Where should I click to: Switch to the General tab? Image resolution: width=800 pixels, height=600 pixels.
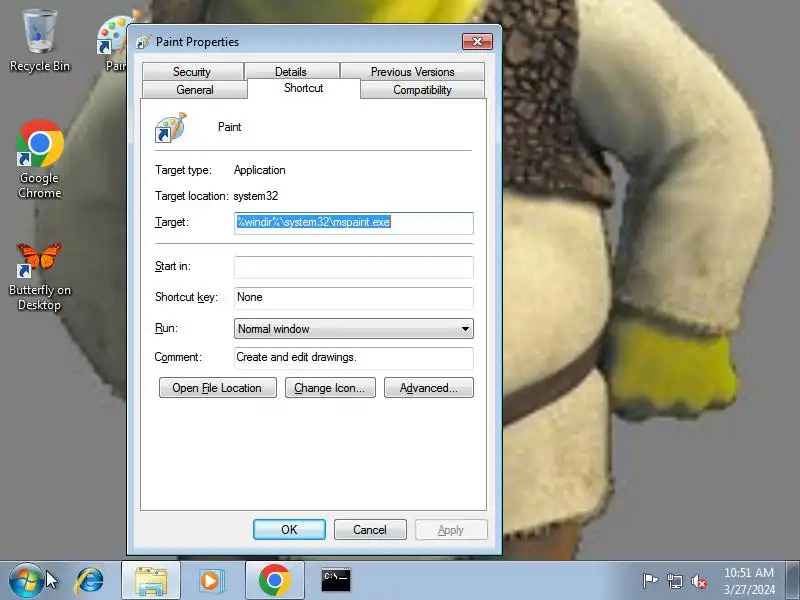(195, 90)
